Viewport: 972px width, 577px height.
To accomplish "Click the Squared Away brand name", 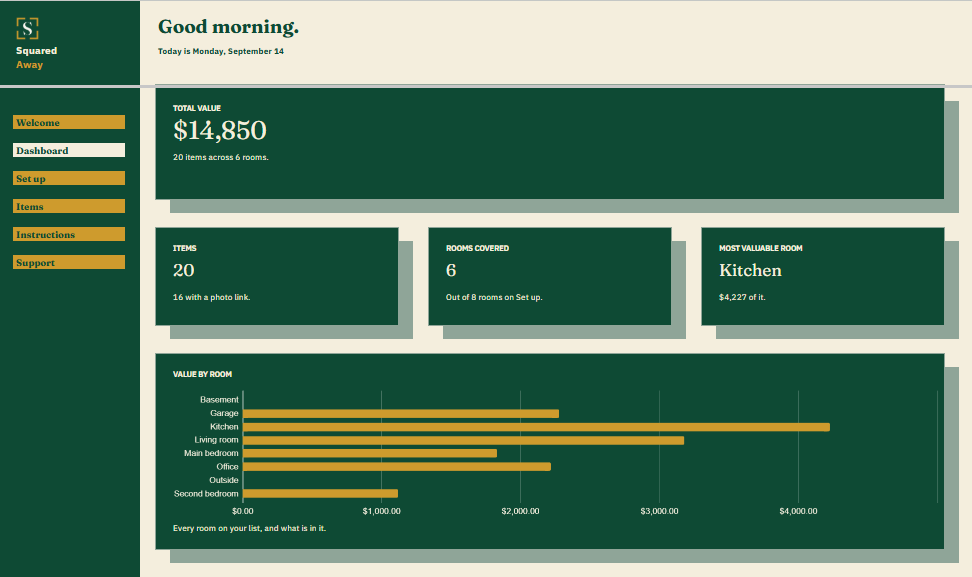I will tap(37, 58).
